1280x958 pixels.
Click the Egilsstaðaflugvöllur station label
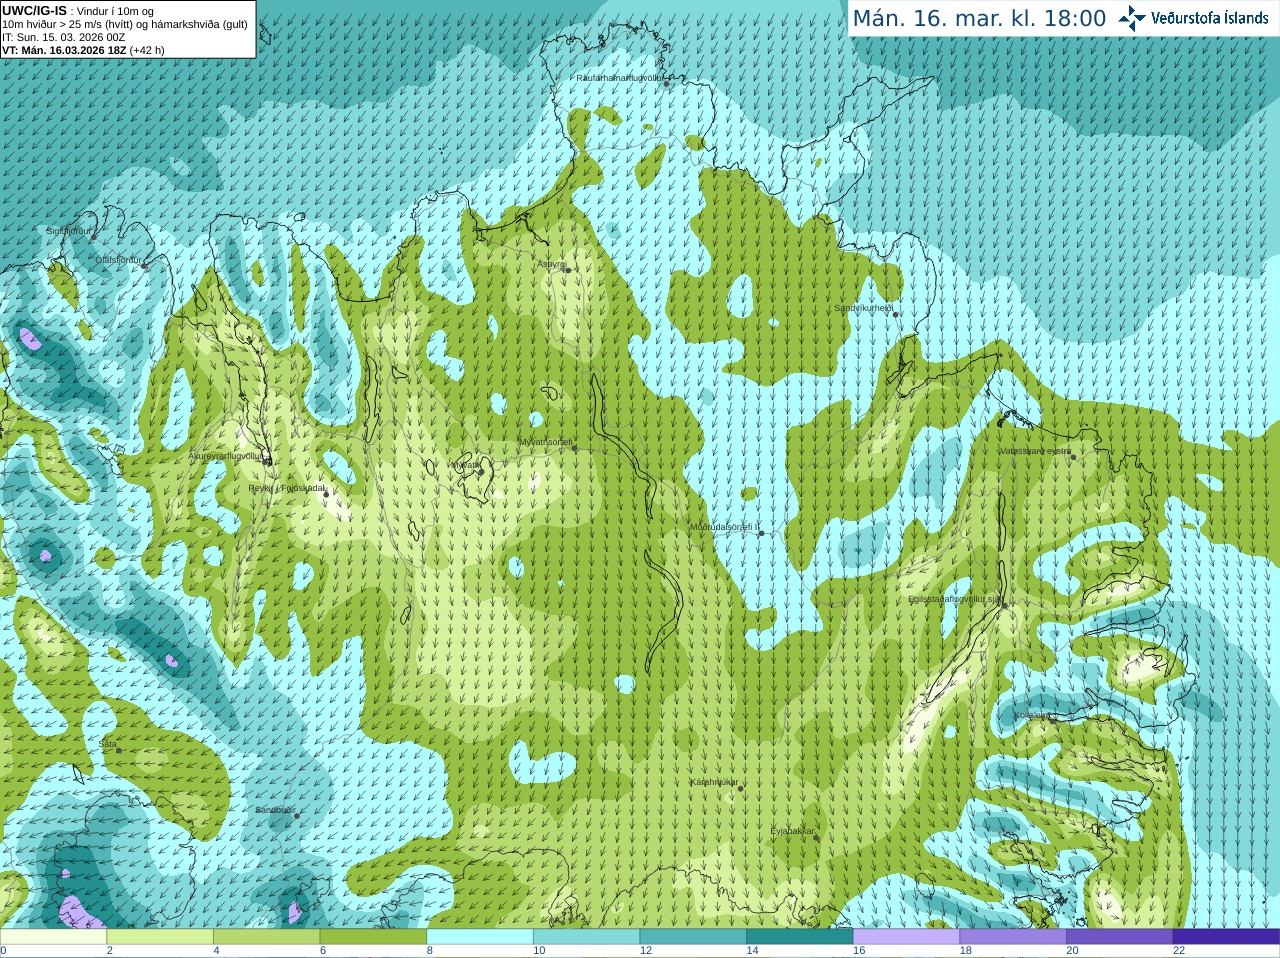pyautogui.click(x=954, y=599)
